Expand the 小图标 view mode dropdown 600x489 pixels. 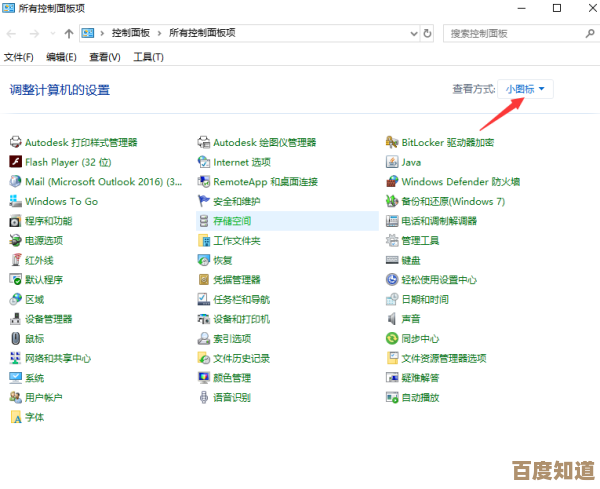[x=526, y=89]
